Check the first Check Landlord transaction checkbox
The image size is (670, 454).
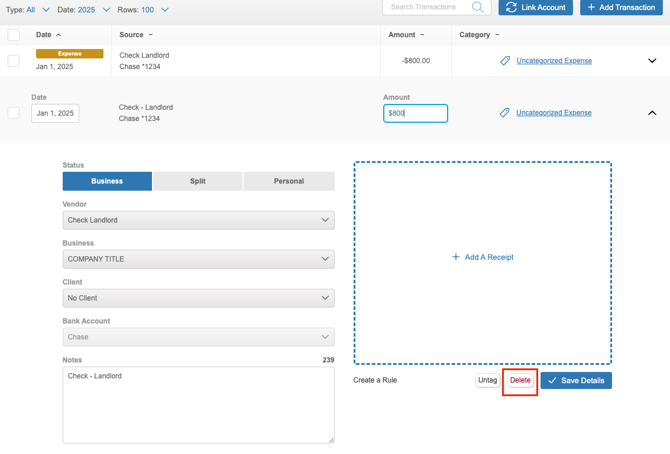click(14, 61)
